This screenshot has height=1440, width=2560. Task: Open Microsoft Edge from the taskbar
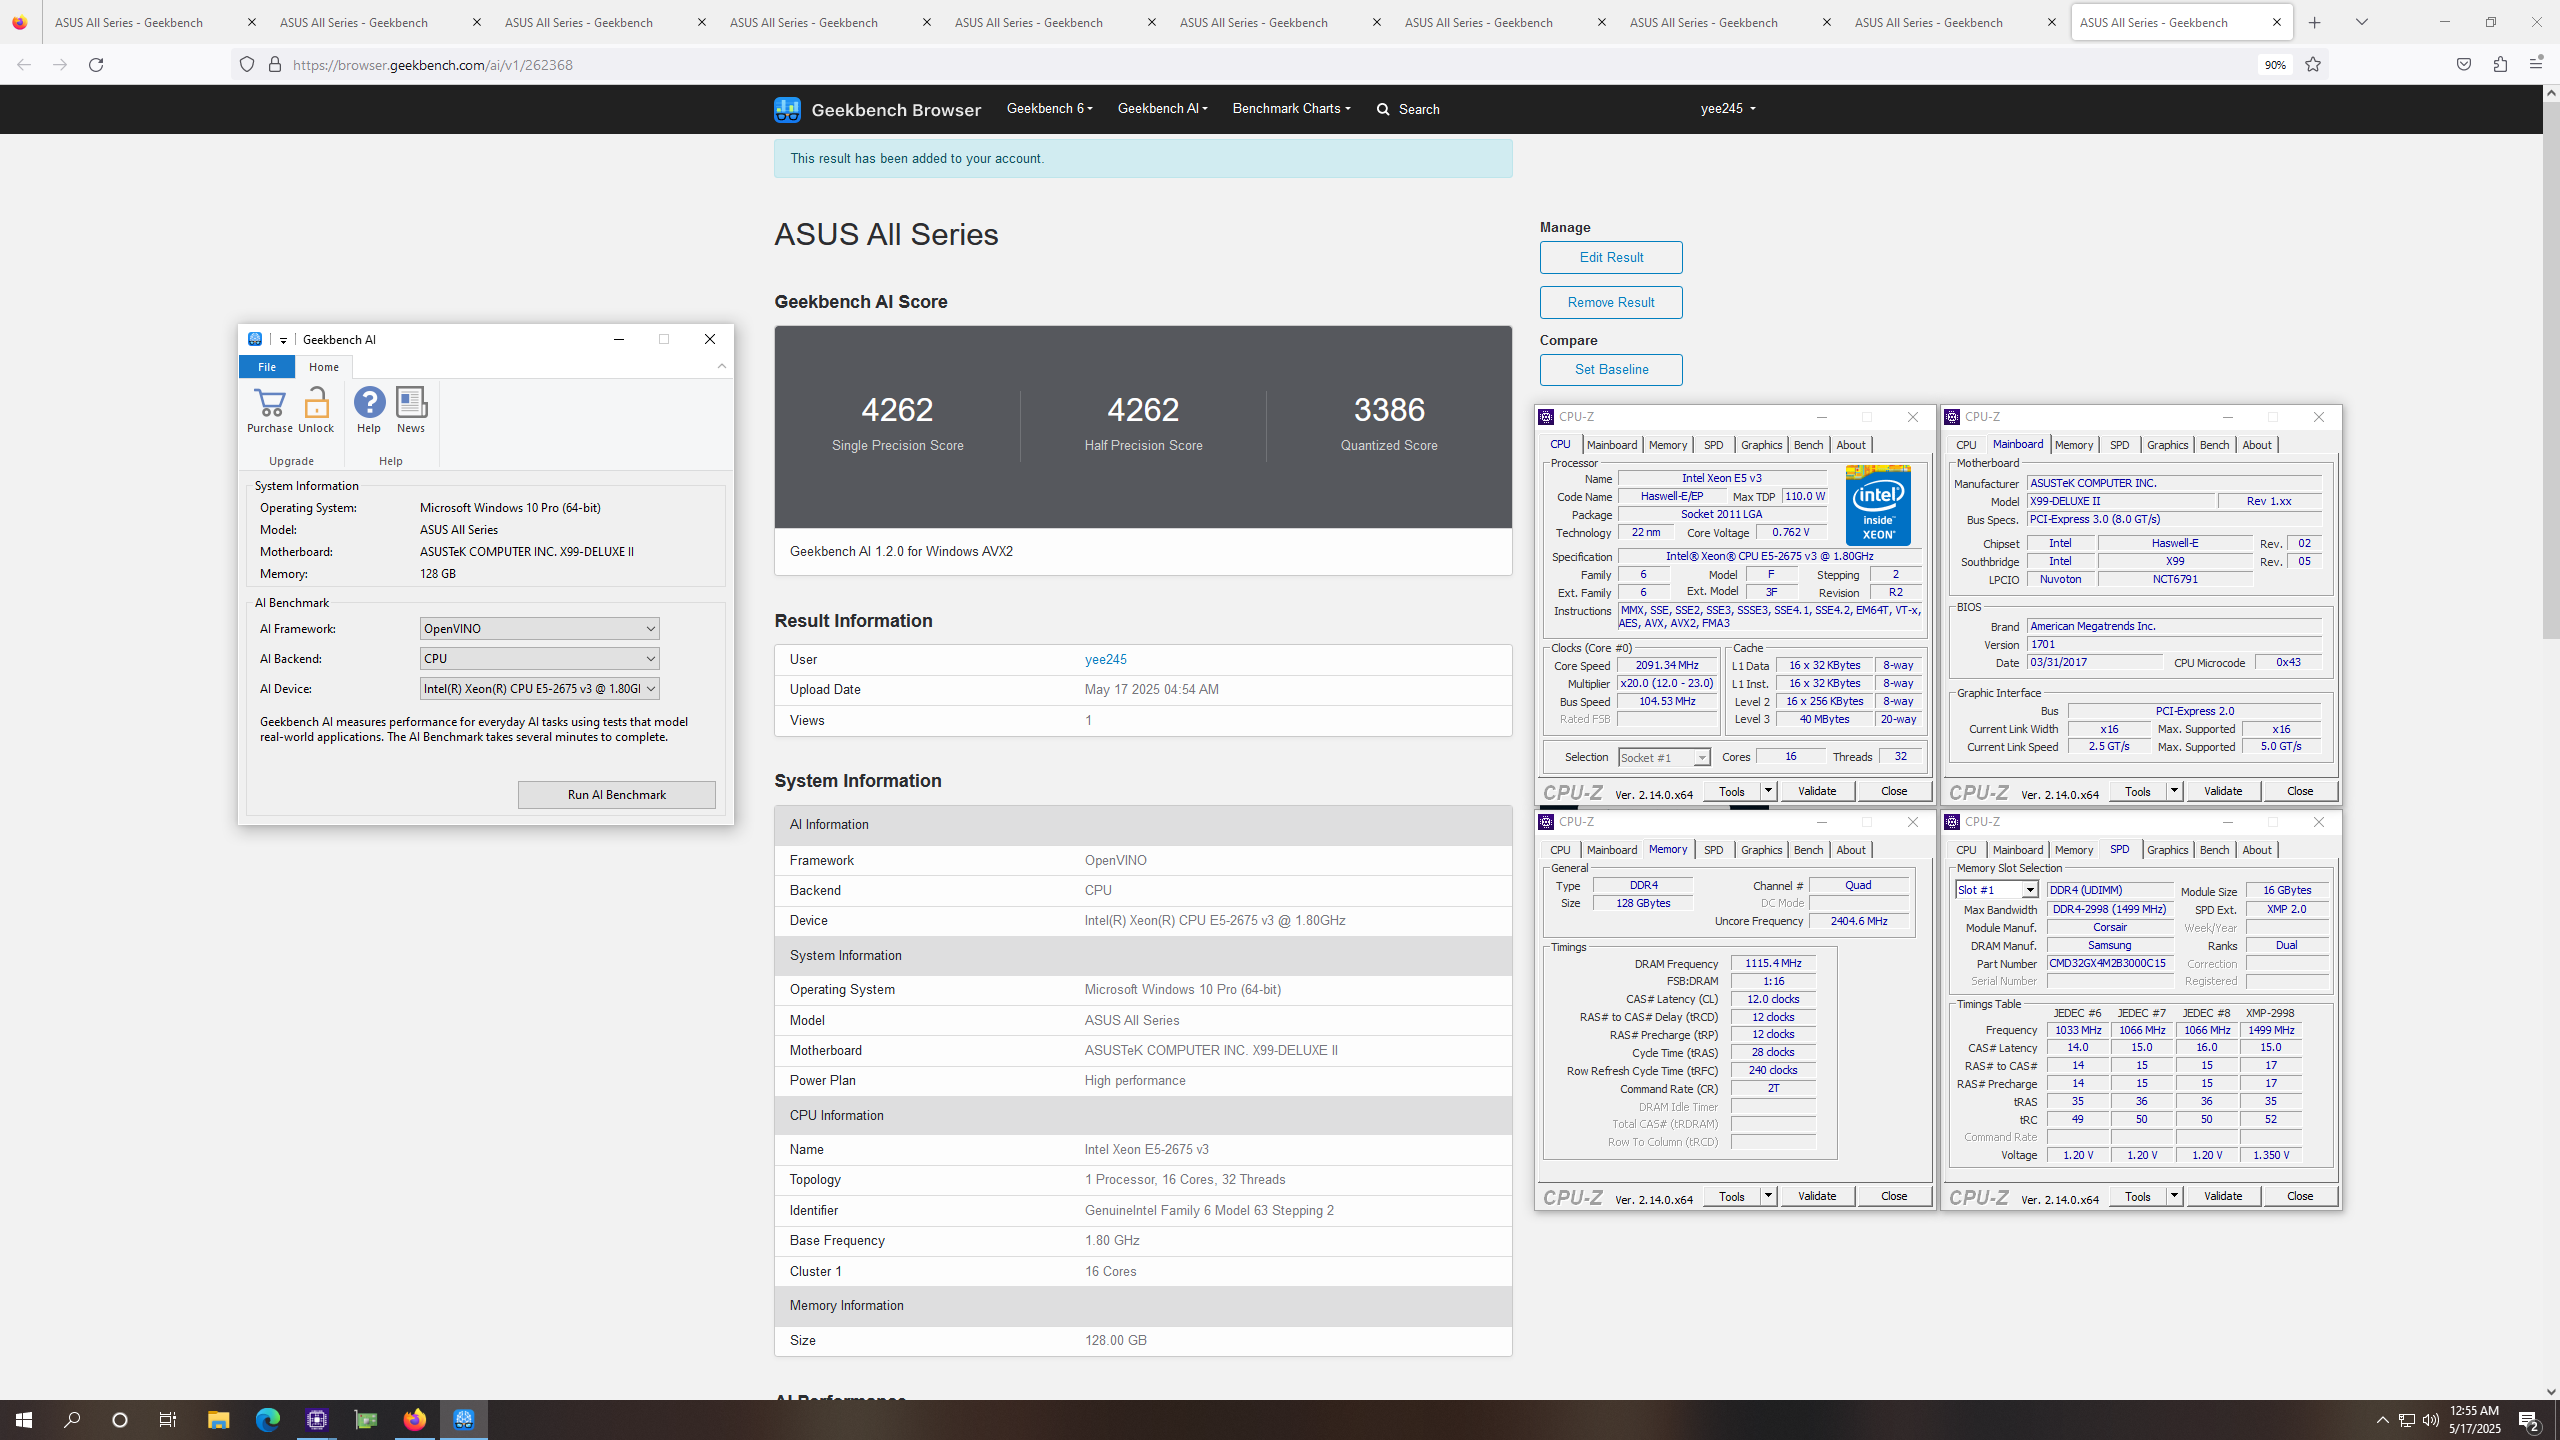pyautogui.click(x=267, y=1420)
